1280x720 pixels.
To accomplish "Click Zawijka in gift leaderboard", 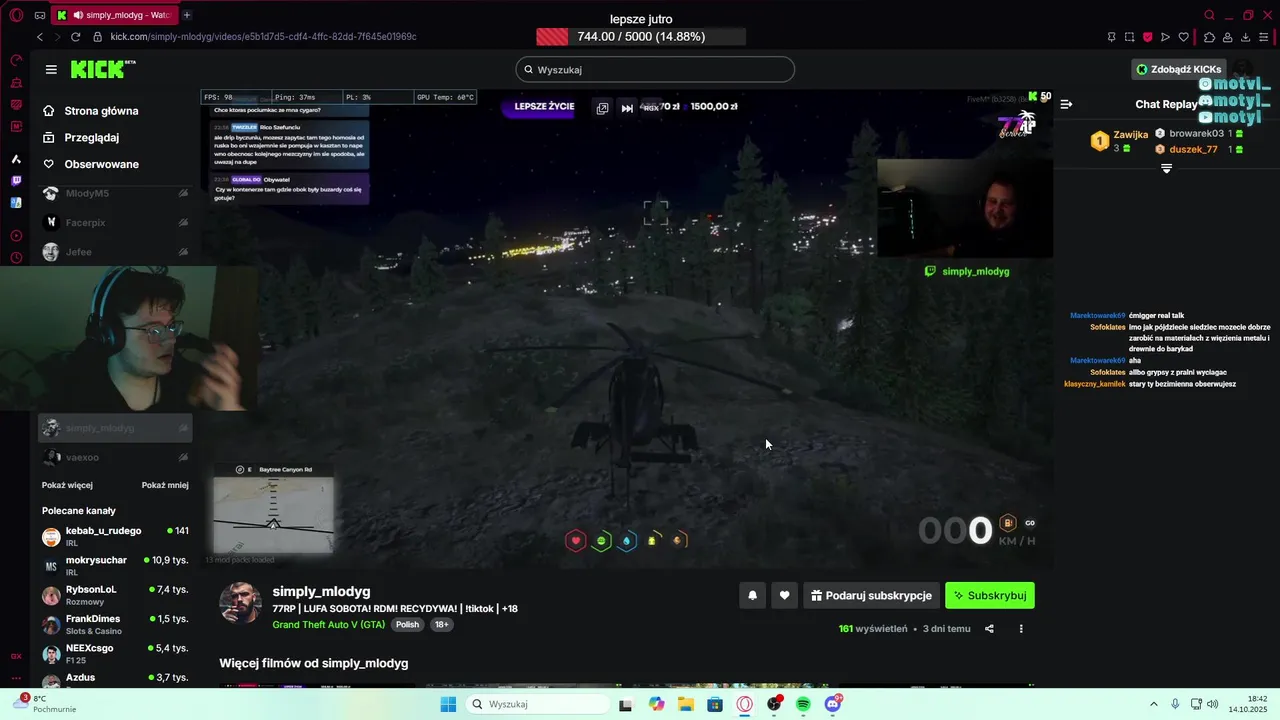I will tap(1130, 134).
